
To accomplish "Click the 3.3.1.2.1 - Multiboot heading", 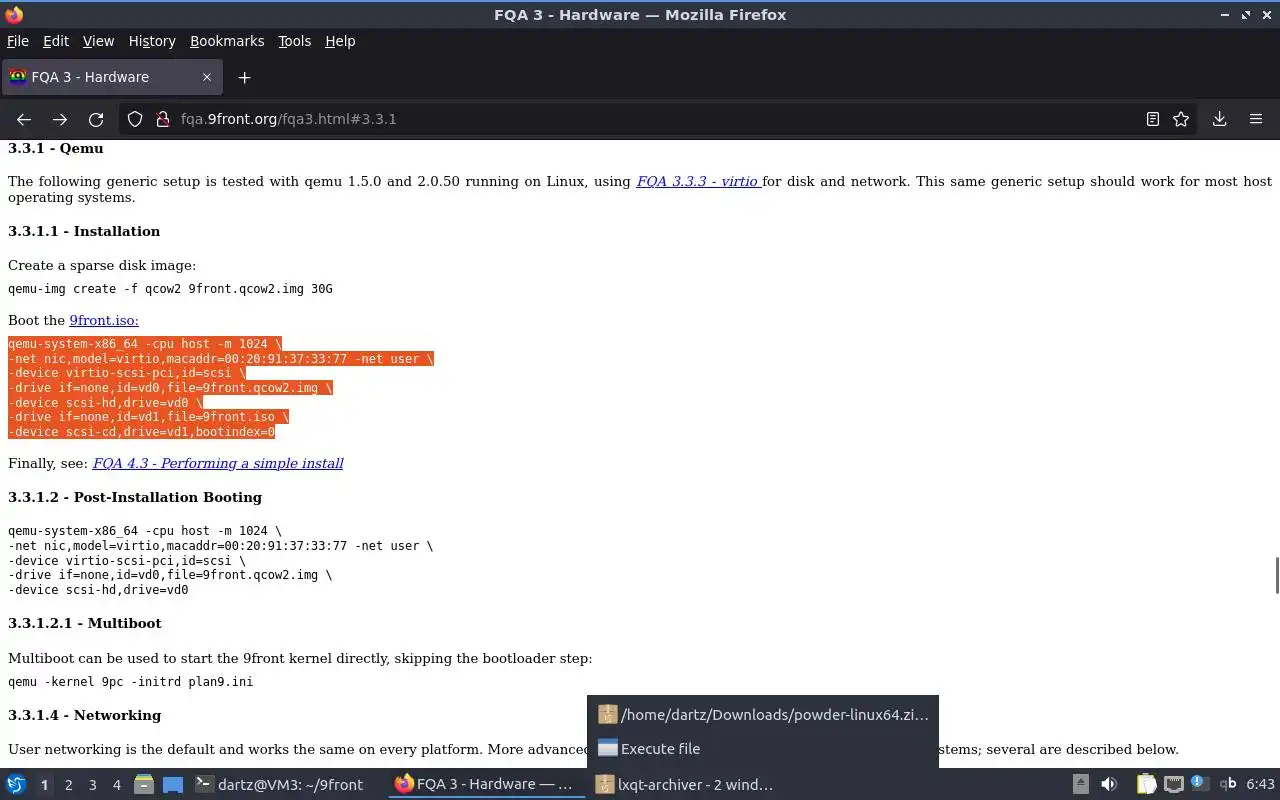I will pos(85,623).
